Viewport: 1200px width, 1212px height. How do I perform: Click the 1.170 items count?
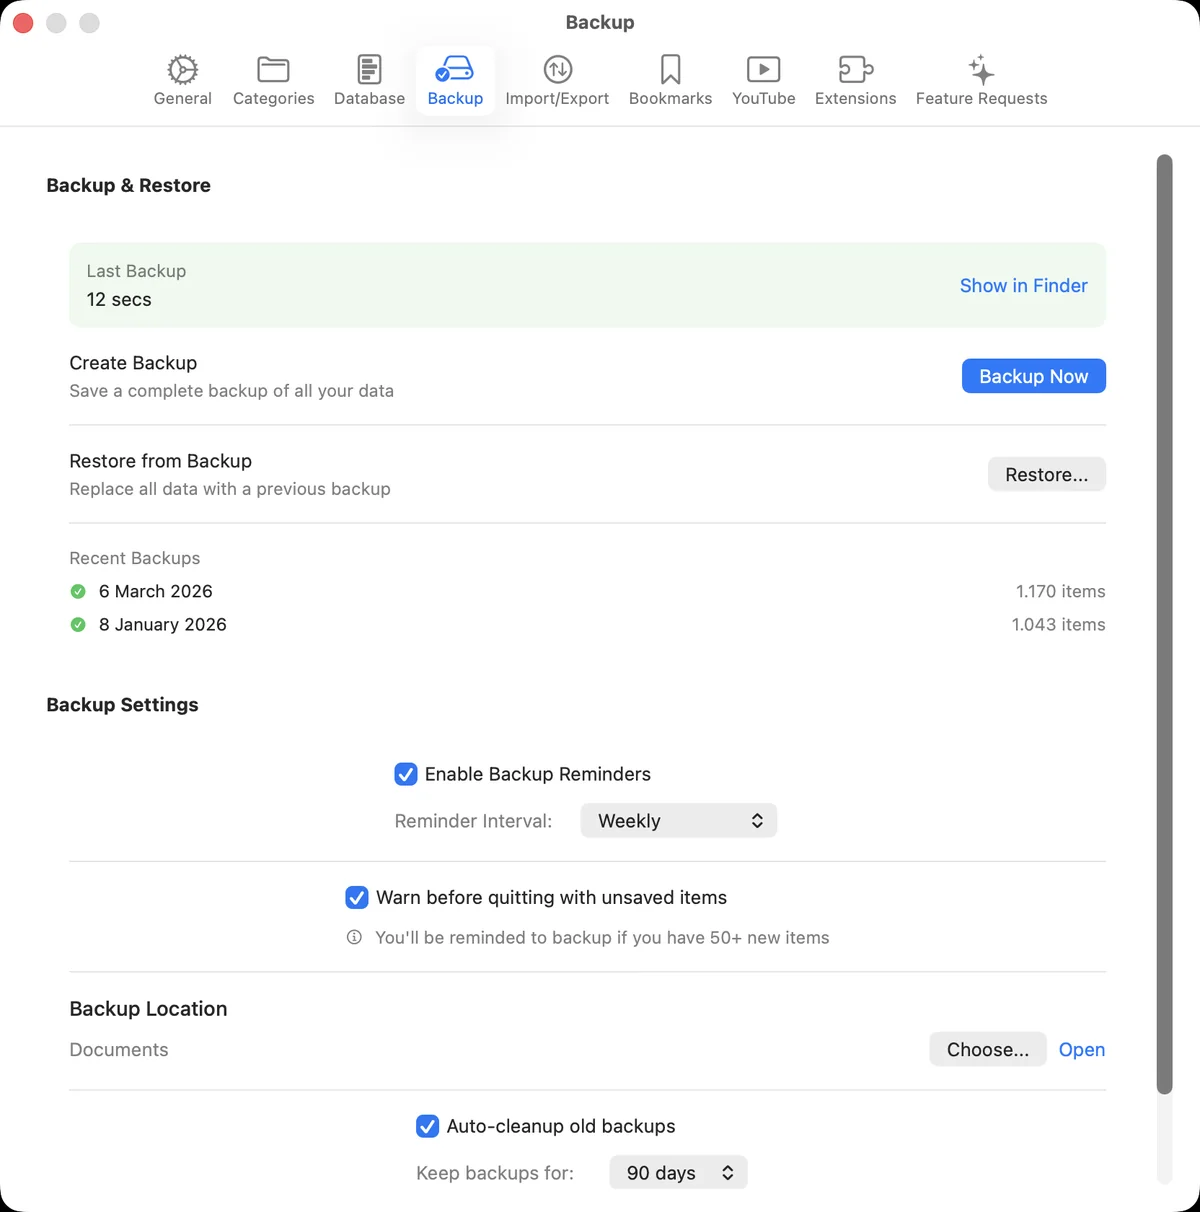(1061, 592)
